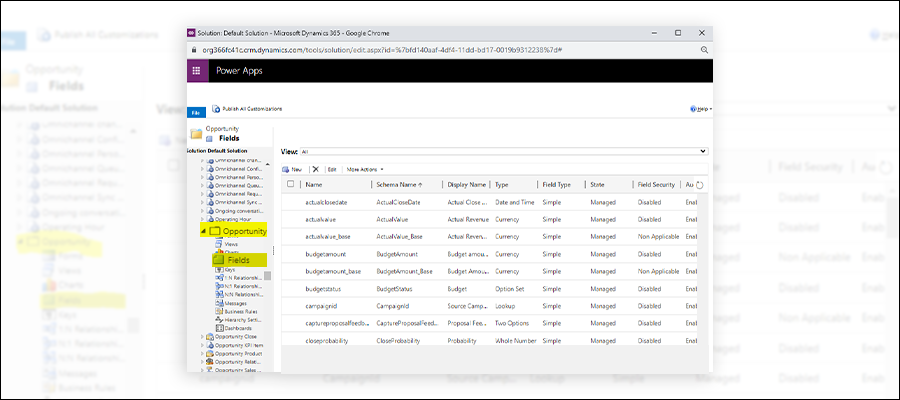Click the Chrome address bar URL

point(382,50)
